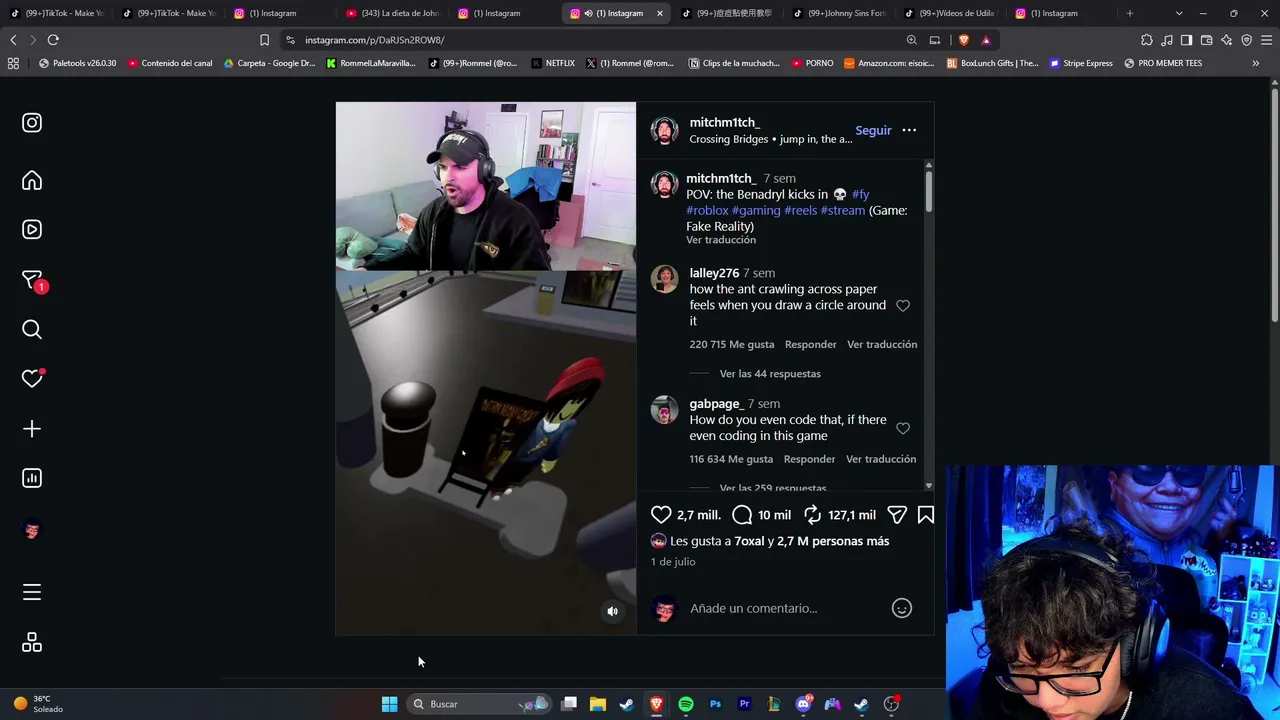The height and width of the screenshot is (720, 1280).
Task: Mute the reel with the speaker button
Action: click(613, 611)
